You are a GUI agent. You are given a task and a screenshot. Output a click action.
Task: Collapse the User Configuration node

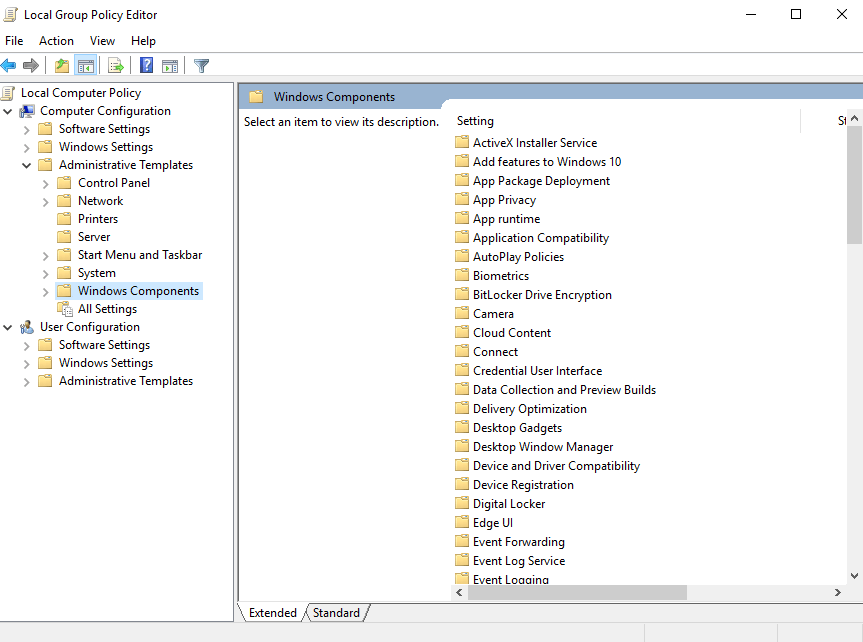tap(8, 327)
